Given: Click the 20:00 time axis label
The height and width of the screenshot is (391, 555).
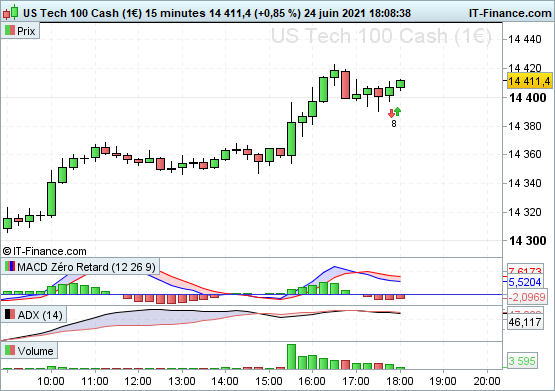Looking at the screenshot, I should point(487,381).
